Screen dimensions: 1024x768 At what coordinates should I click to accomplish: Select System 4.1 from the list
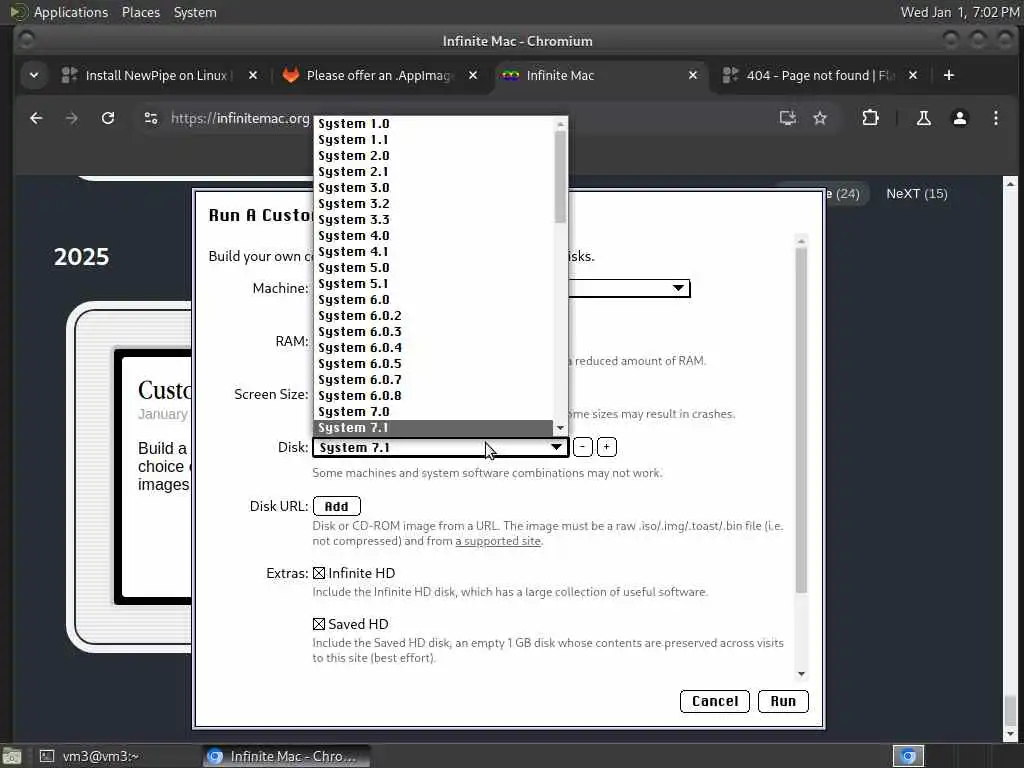point(434,251)
